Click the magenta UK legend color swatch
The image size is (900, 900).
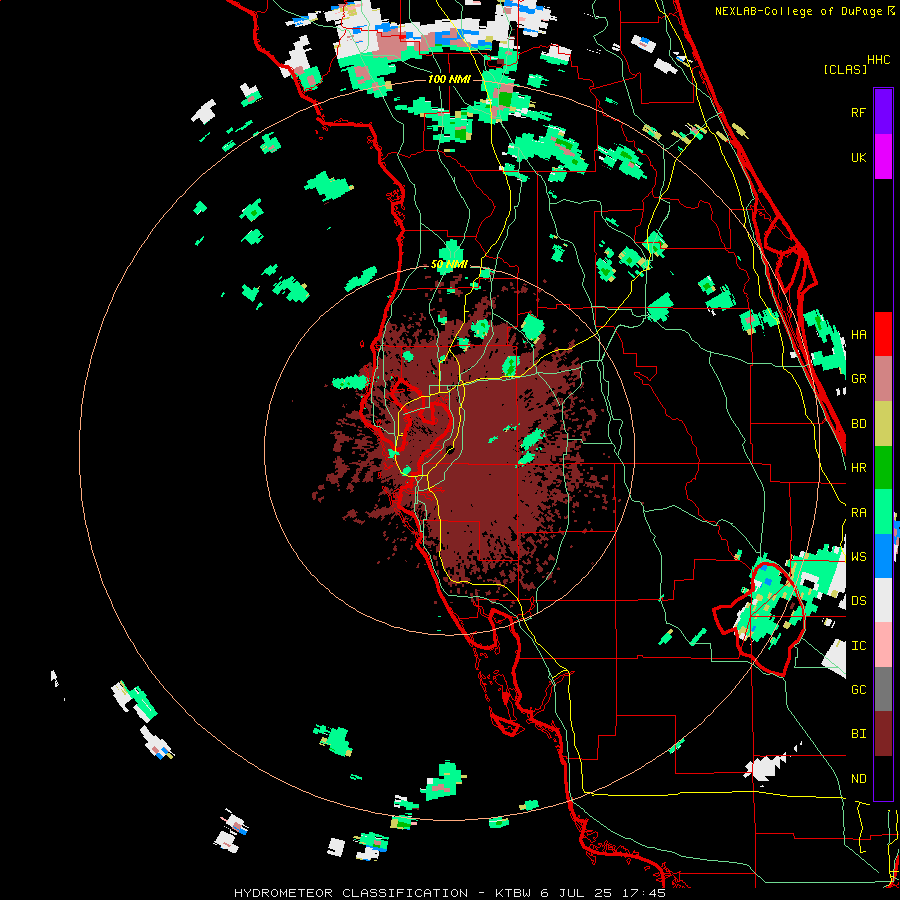click(883, 157)
